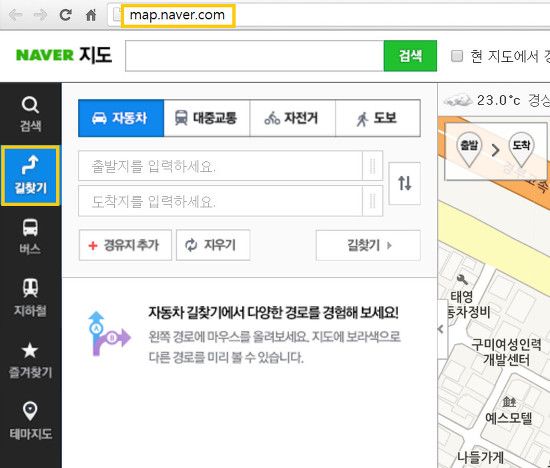The image size is (550, 468).
Task: Toggle the 현 지도에서 checkbox
Action: (457, 56)
